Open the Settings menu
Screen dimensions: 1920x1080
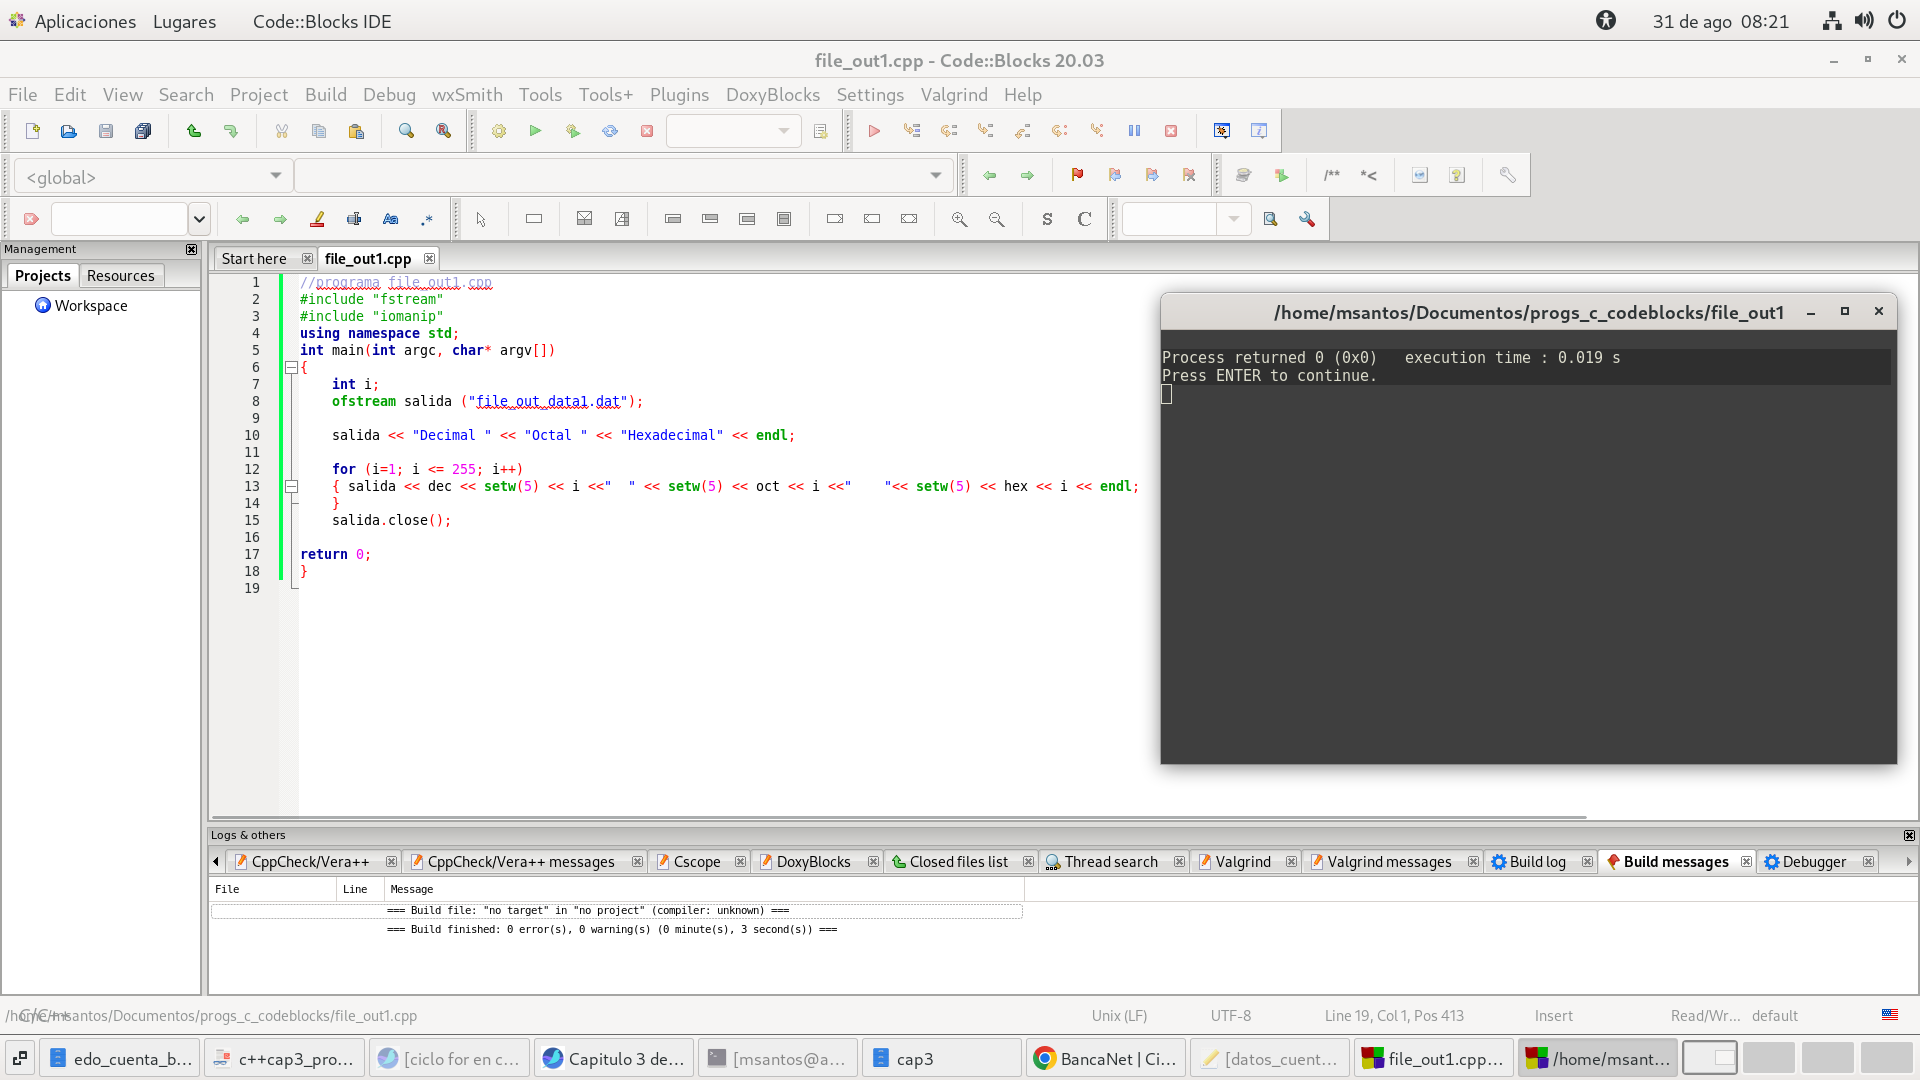869,94
